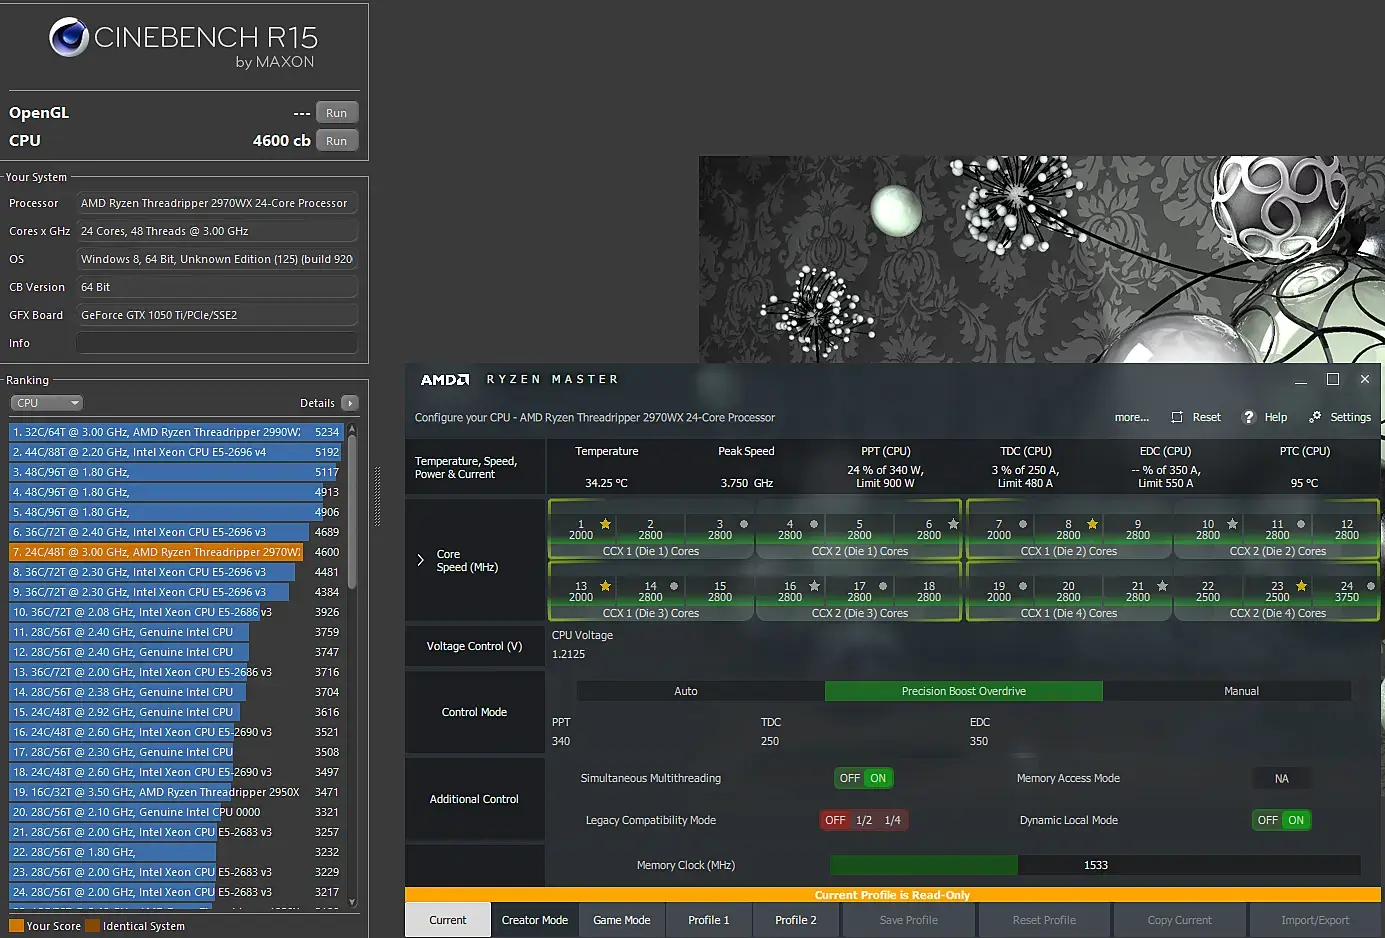Click the gold star on core 23

point(1301,586)
